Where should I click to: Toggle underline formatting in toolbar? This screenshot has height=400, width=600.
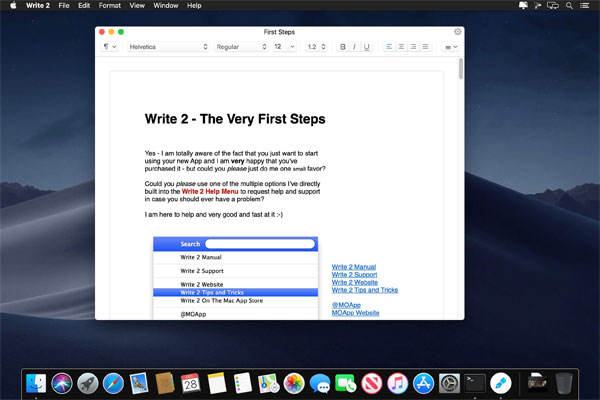click(x=366, y=47)
